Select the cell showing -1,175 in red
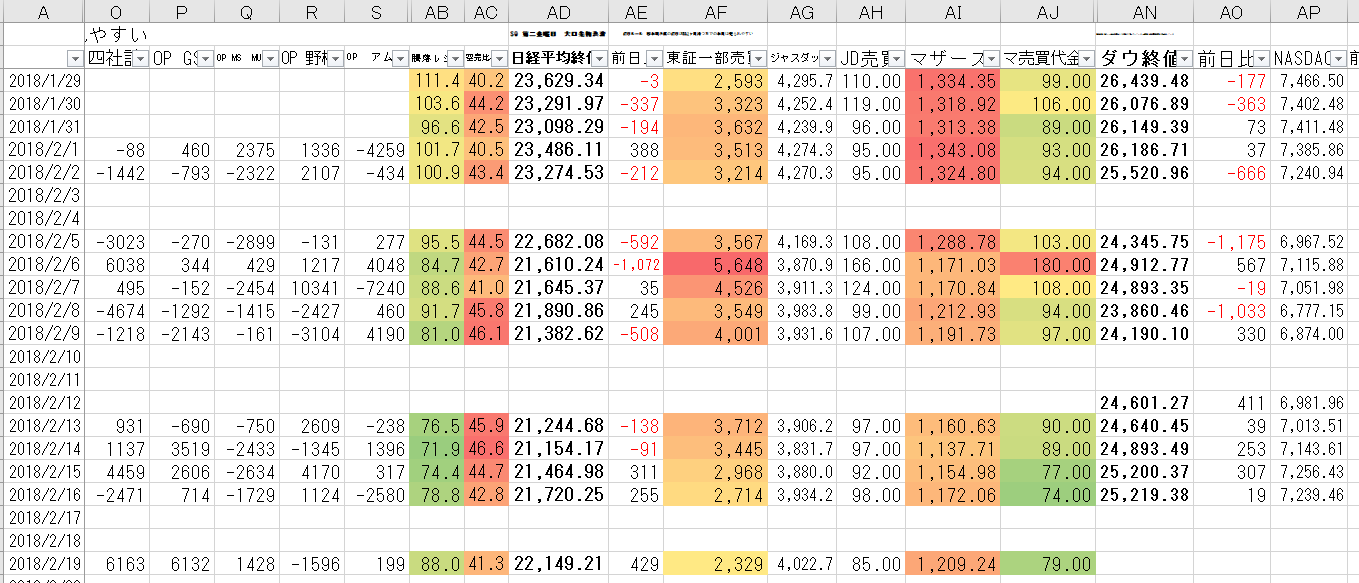Screen dimensions: 1359x583 click(1232, 243)
